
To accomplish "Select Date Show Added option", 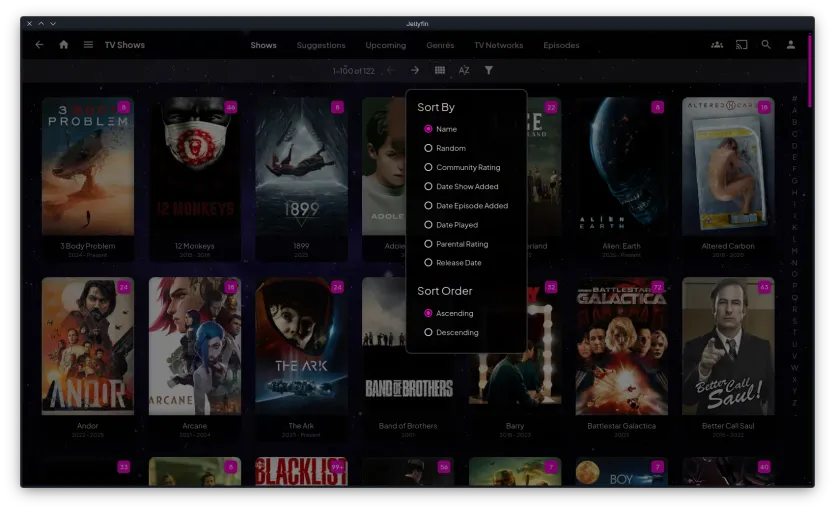I will tap(461, 186).
